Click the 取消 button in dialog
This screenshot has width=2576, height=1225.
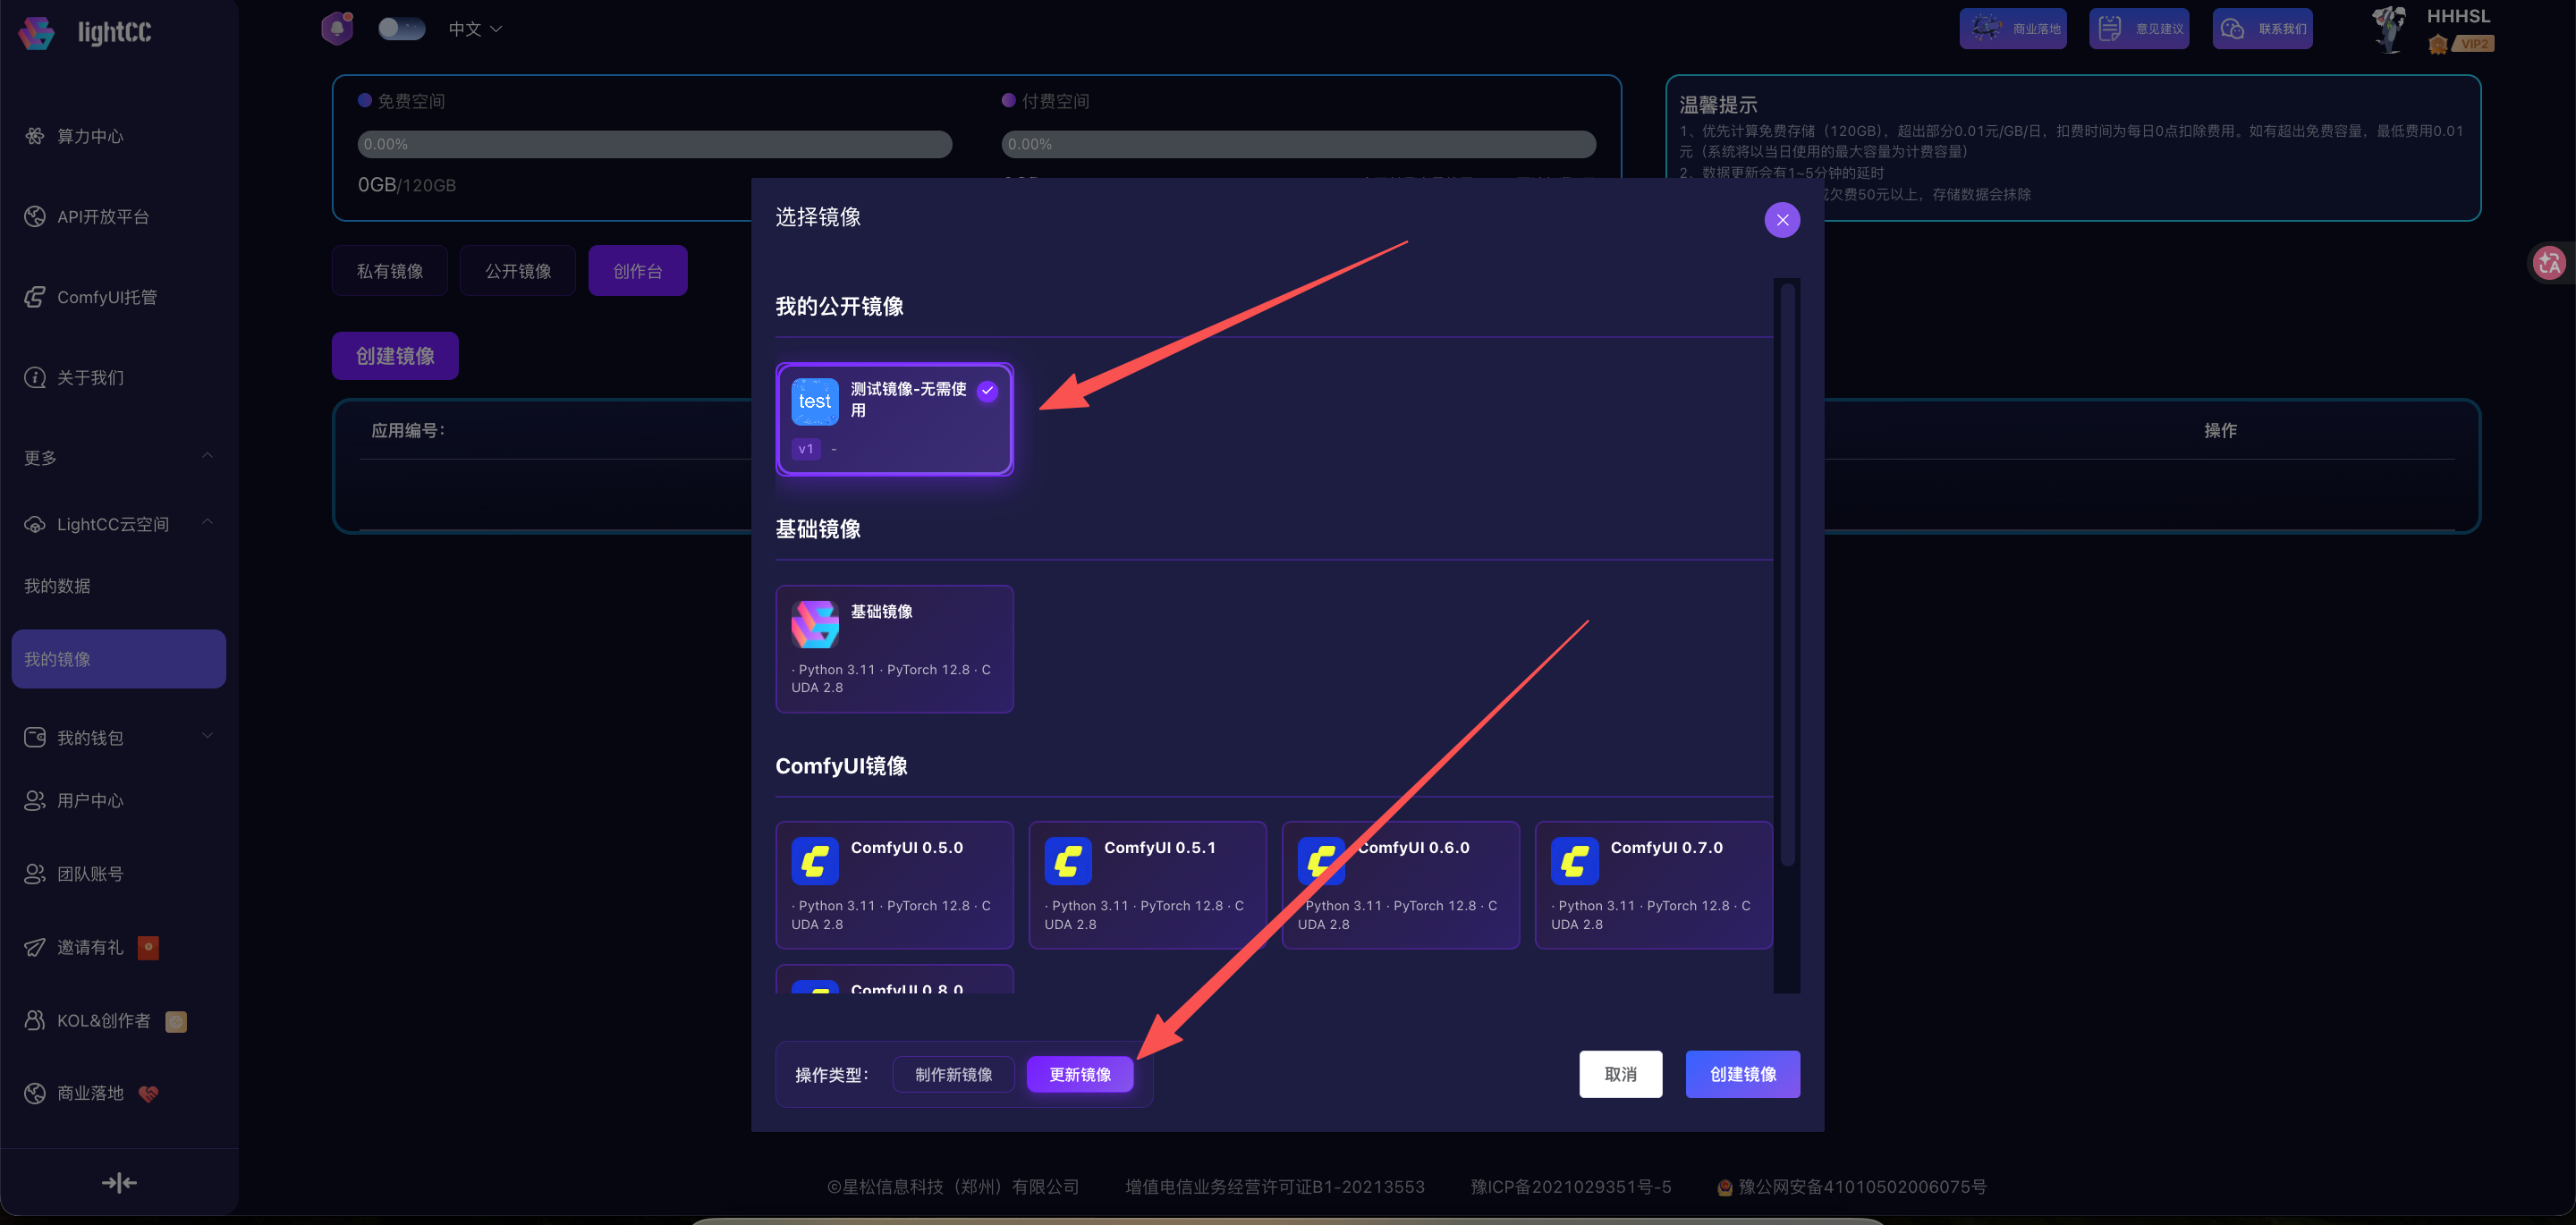click(x=1620, y=1074)
